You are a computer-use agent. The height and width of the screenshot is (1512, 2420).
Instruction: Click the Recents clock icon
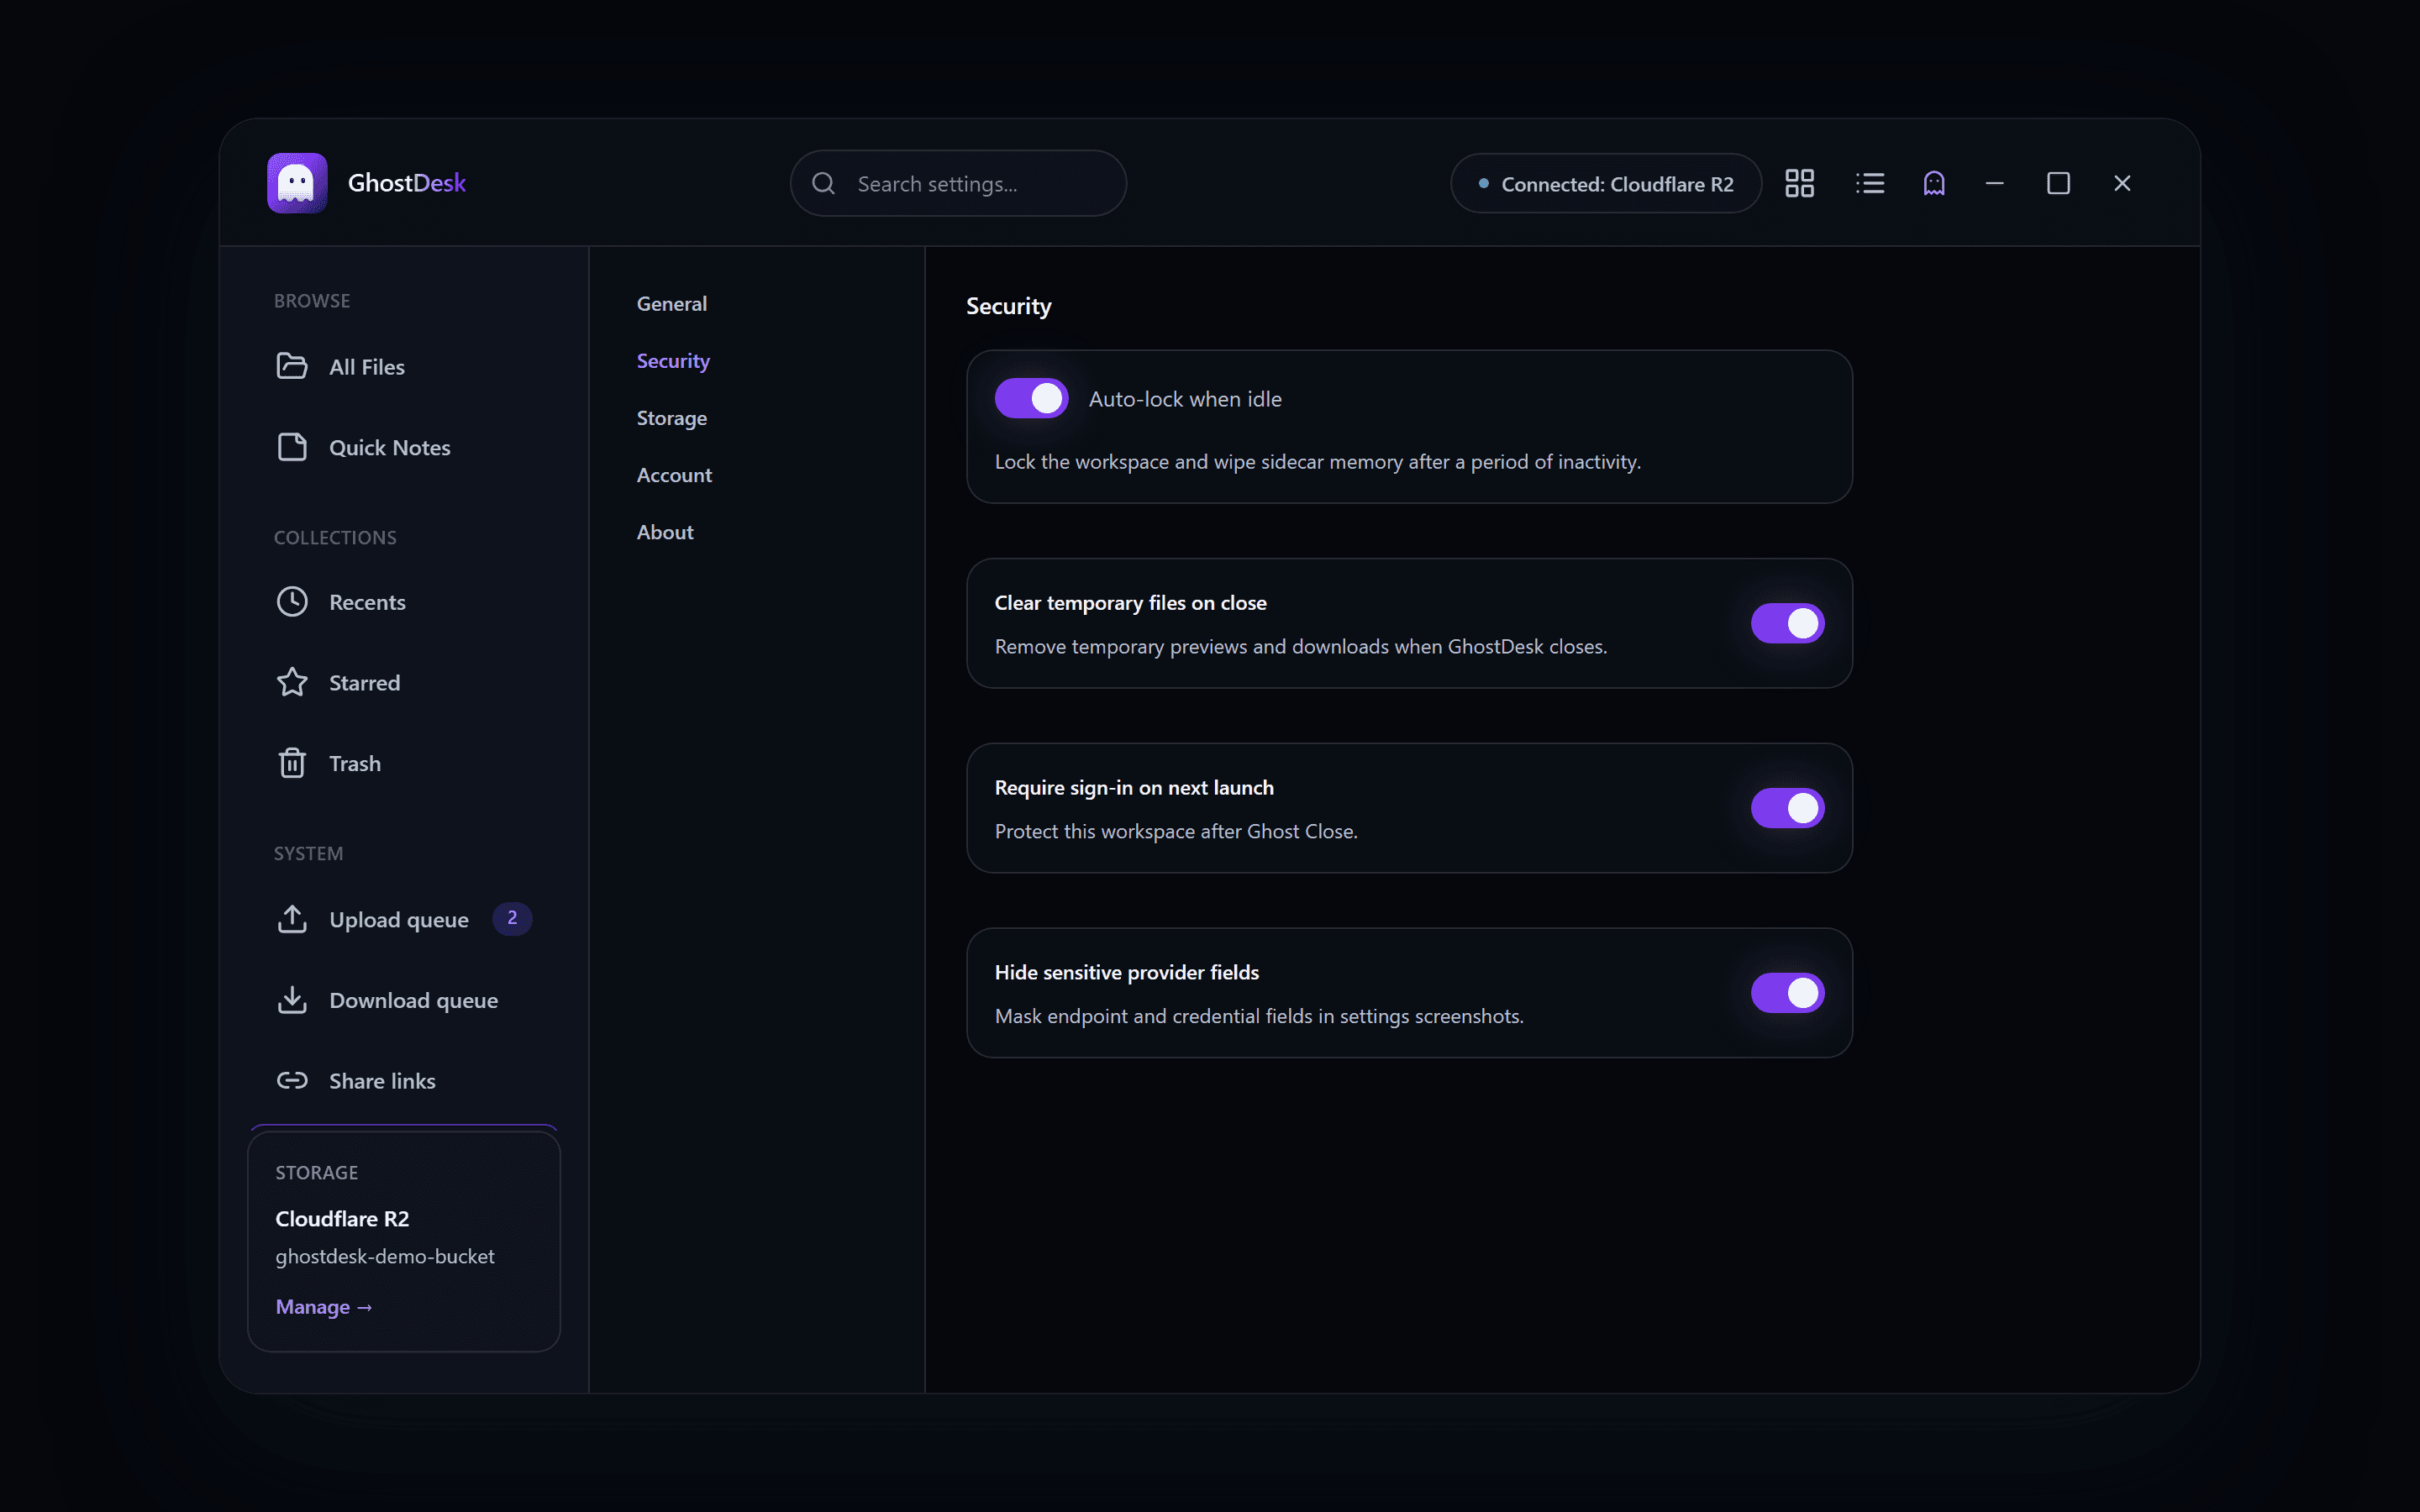pos(292,602)
